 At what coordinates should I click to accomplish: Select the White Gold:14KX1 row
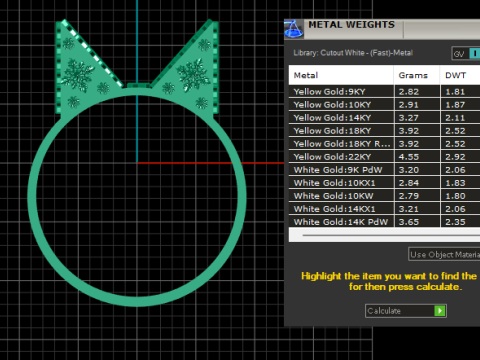pos(384,209)
